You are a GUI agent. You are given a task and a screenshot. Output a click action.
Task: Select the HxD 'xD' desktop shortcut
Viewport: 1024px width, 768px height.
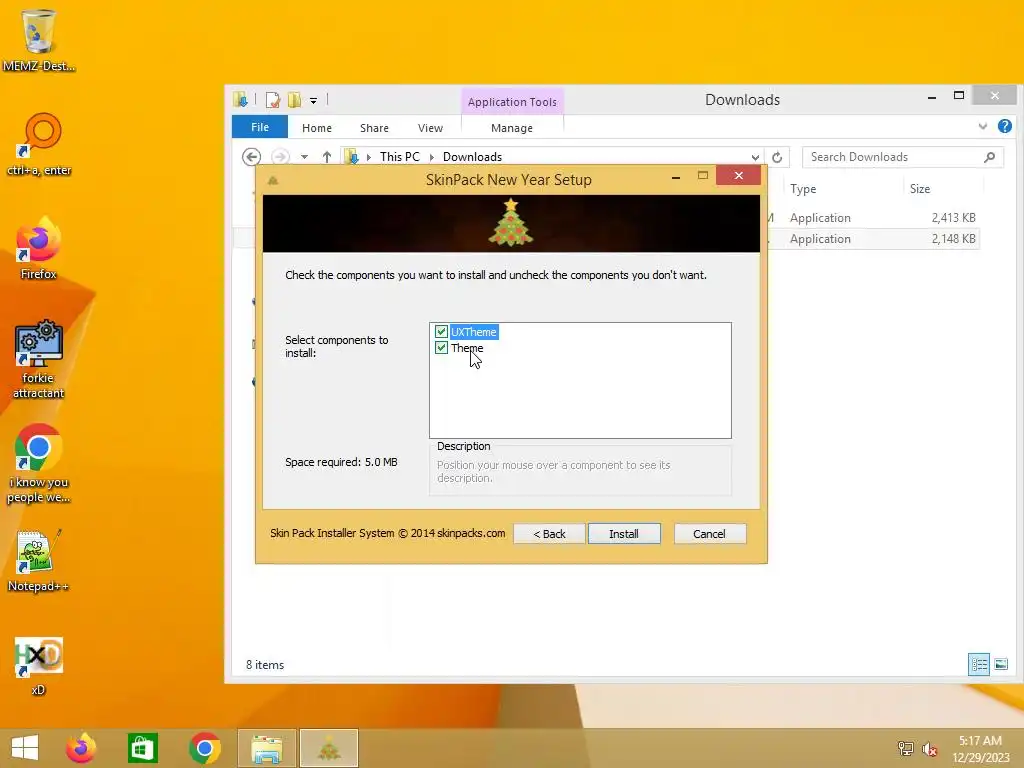pos(39,666)
